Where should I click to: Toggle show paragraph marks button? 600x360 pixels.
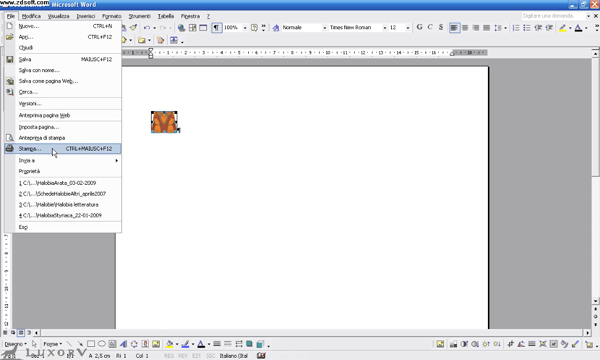217,28
